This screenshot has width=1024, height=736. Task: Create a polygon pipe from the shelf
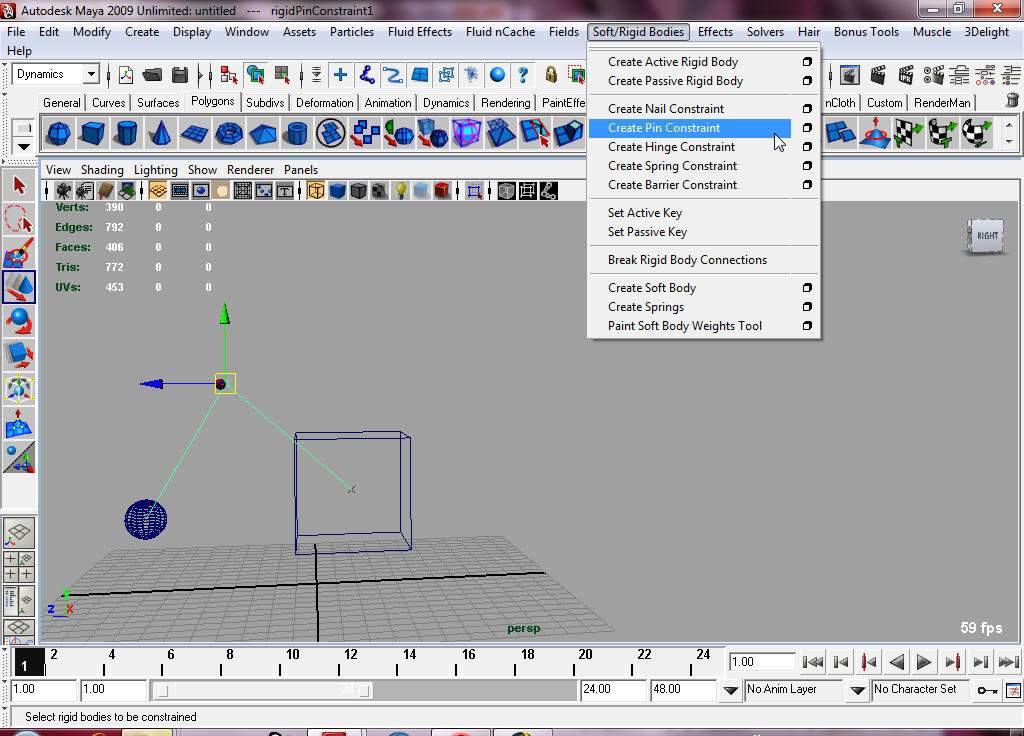pos(296,133)
